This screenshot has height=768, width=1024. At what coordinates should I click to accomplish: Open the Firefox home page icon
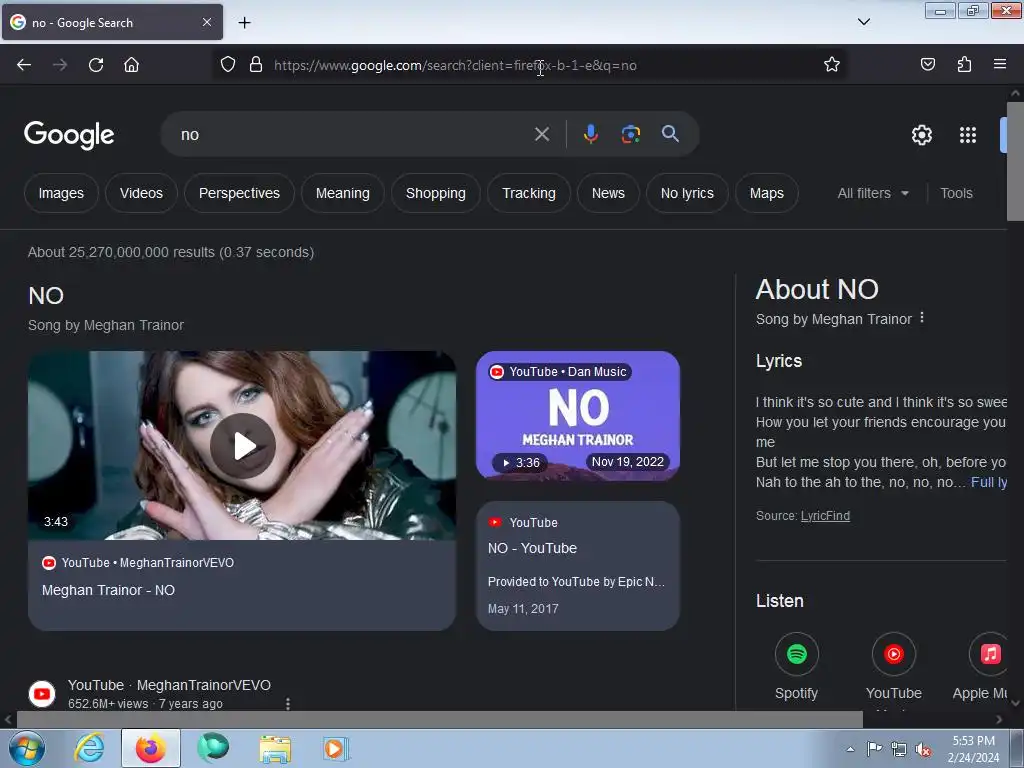click(x=131, y=65)
